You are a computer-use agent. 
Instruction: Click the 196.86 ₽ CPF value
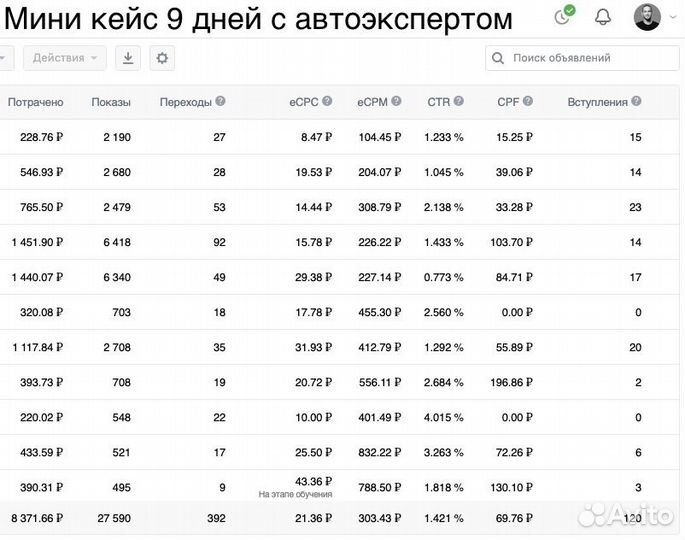pos(512,382)
